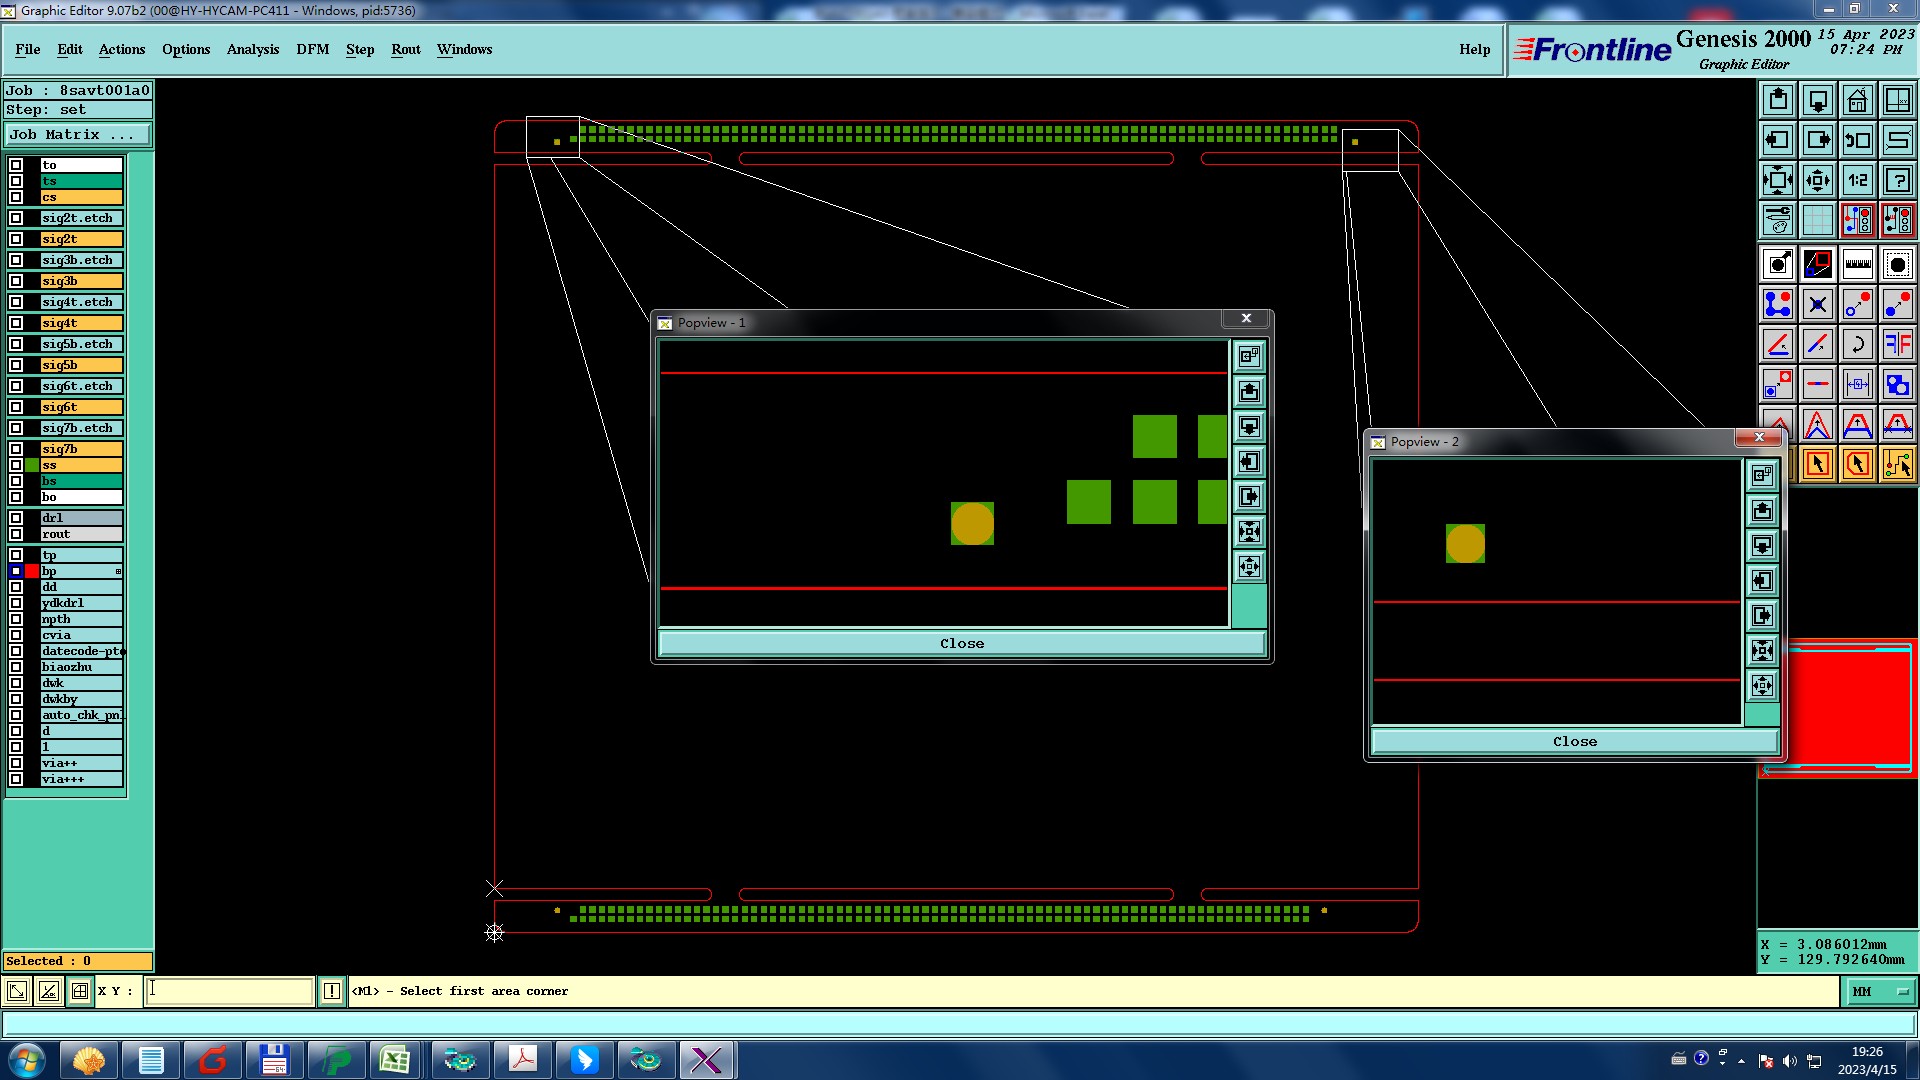Viewport: 1920px width, 1080px height.
Task: Click the X Y coordinate input field
Action: point(230,991)
